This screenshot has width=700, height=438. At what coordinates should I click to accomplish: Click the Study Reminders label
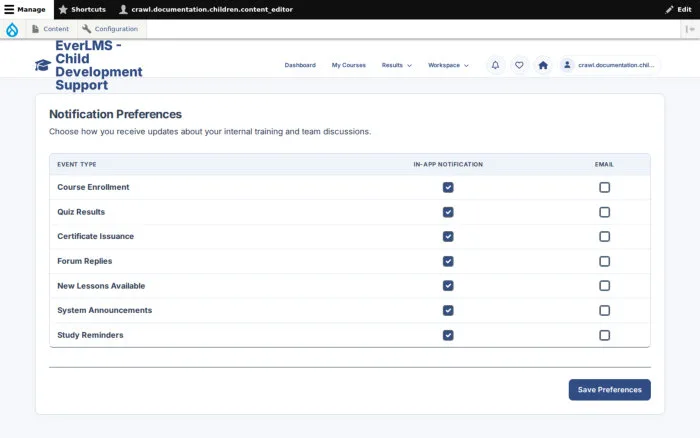pos(90,335)
